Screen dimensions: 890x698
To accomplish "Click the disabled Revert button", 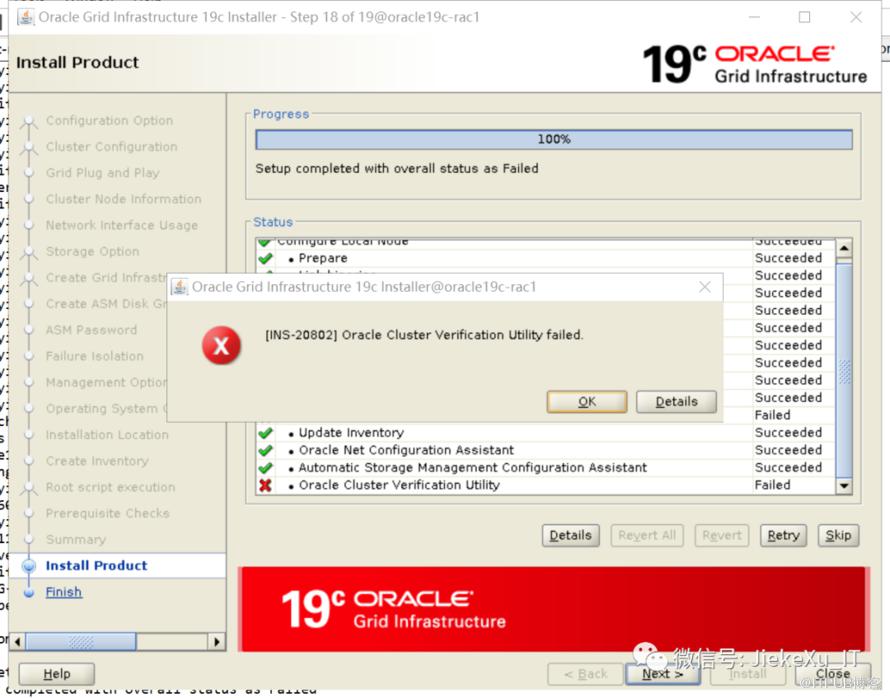I will (722, 535).
